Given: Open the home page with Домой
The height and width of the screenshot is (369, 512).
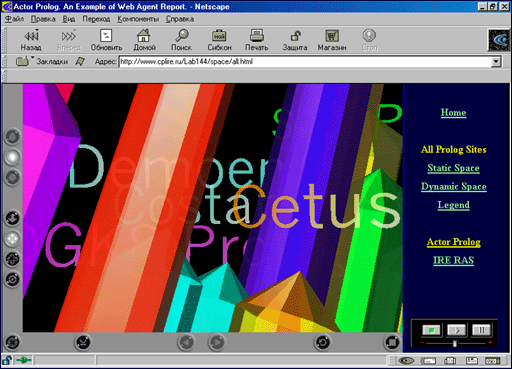Looking at the screenshot, I should click(144, 40).
